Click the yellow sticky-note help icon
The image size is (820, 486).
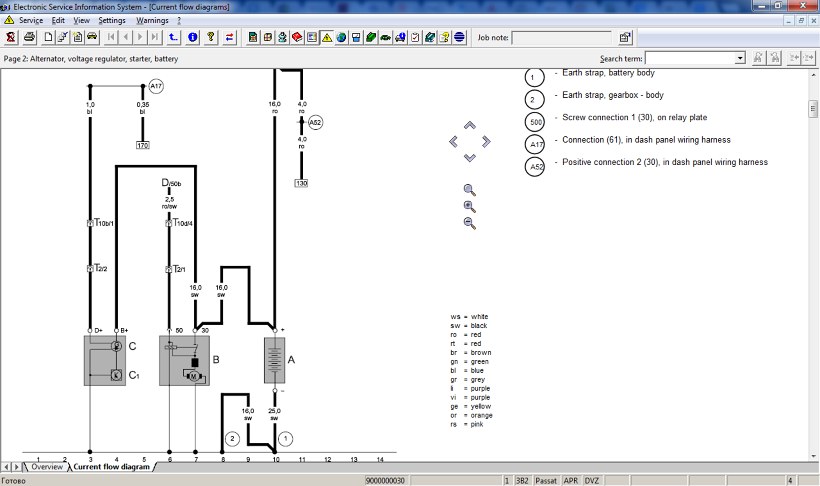[445, 37]
